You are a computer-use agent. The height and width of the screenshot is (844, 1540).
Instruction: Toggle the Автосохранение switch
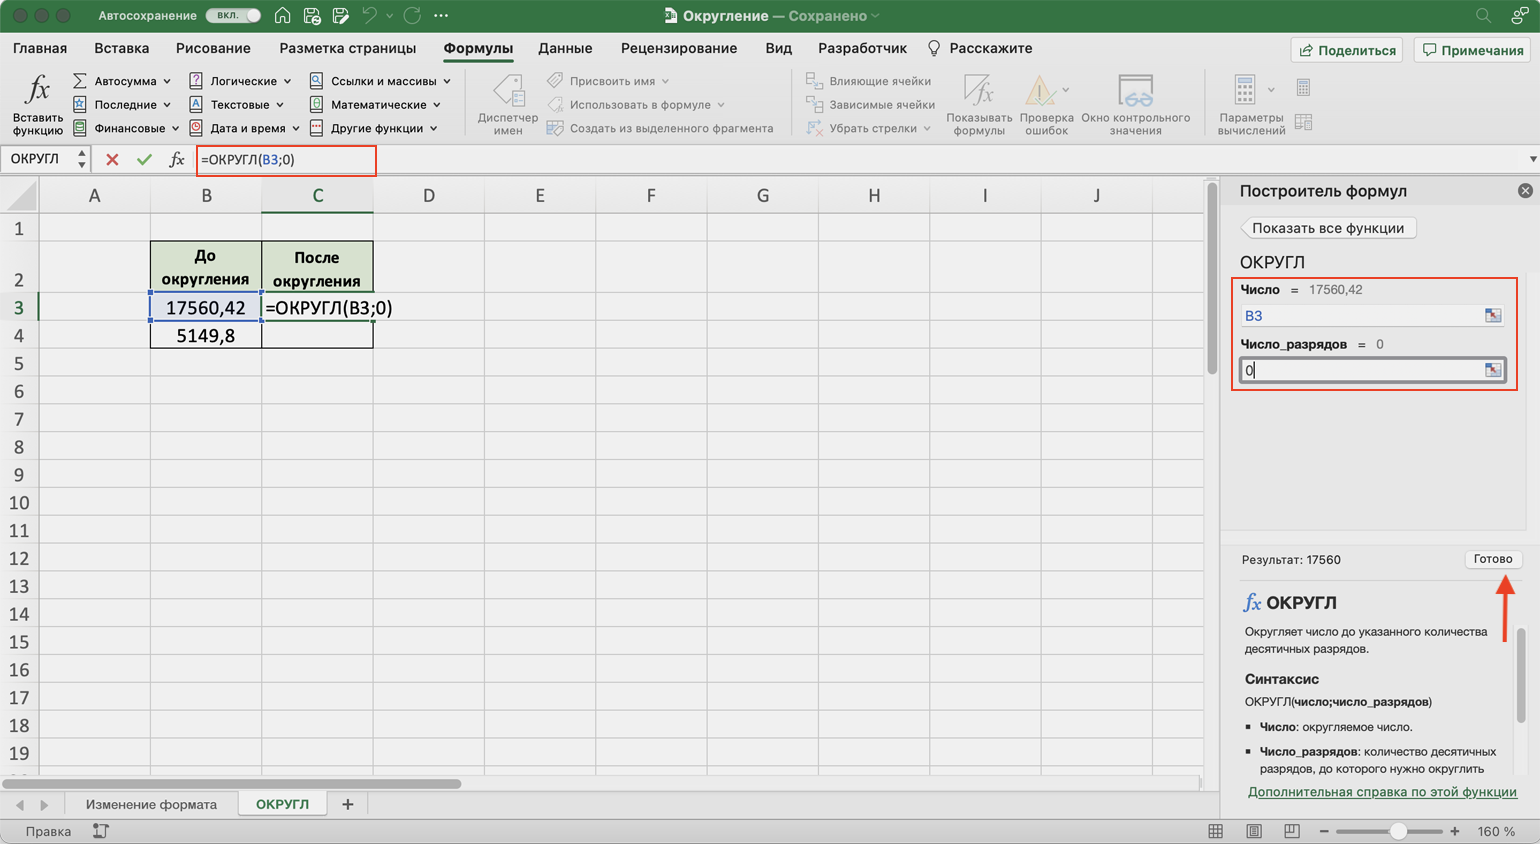pyautogui.click(x=234, y=16)
